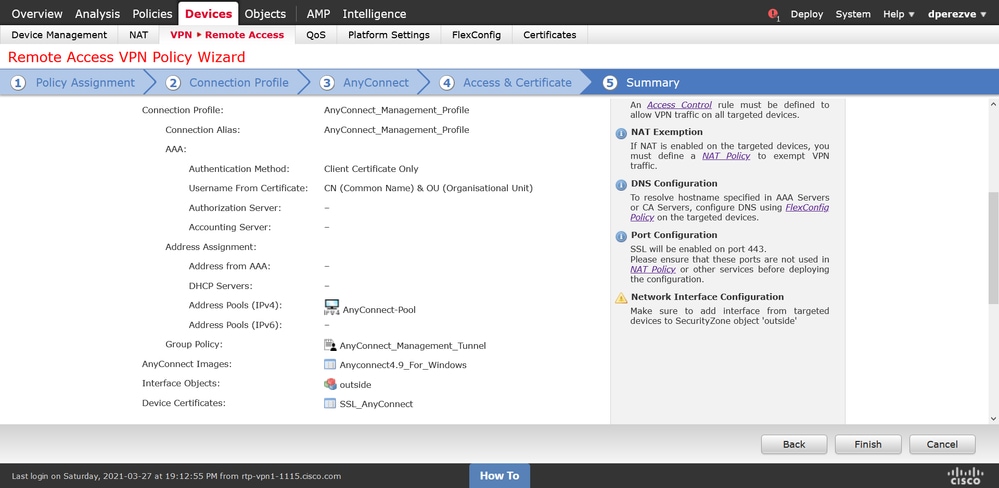Select the VPN Remote Access tab
Viewport: 999px width, 488px height.
(x=227, y=35)
